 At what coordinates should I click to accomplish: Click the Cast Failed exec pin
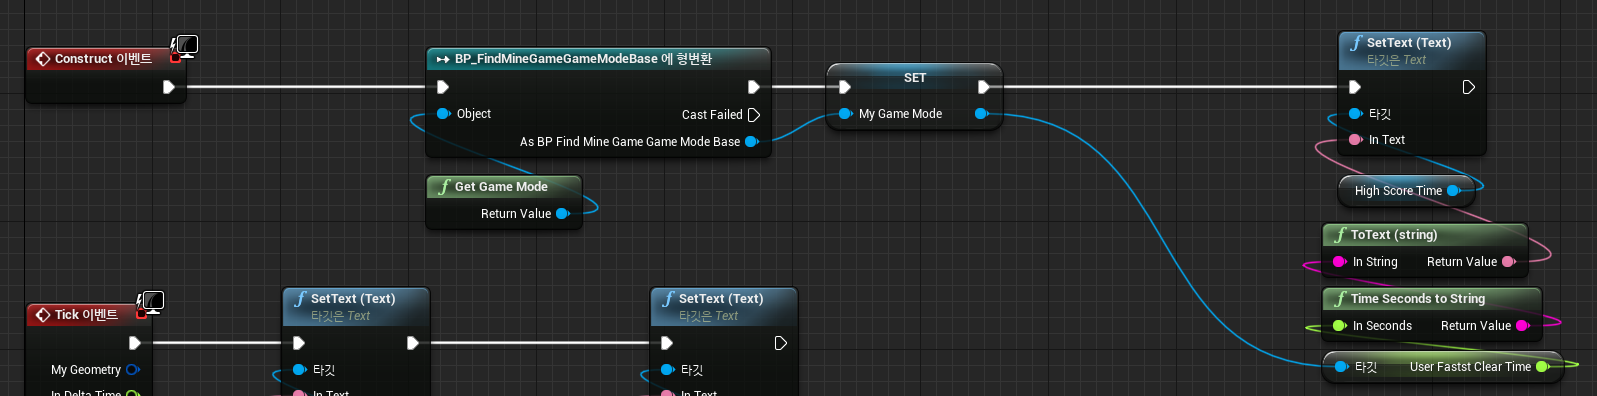click(754, 115)
